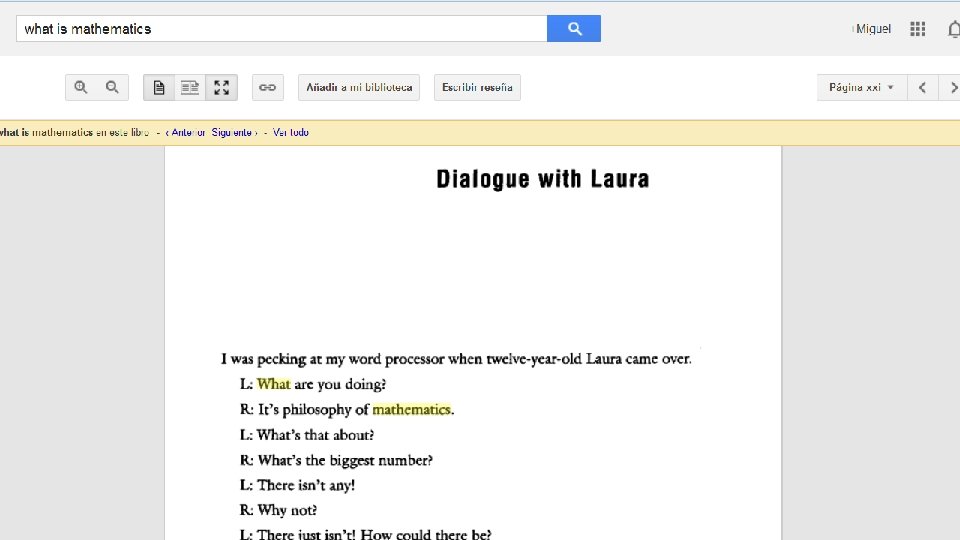Viewport: 960px width, 540px height.
Task: Click highlighted word 'mathematics' in page
Action: (x=411, y=409)
